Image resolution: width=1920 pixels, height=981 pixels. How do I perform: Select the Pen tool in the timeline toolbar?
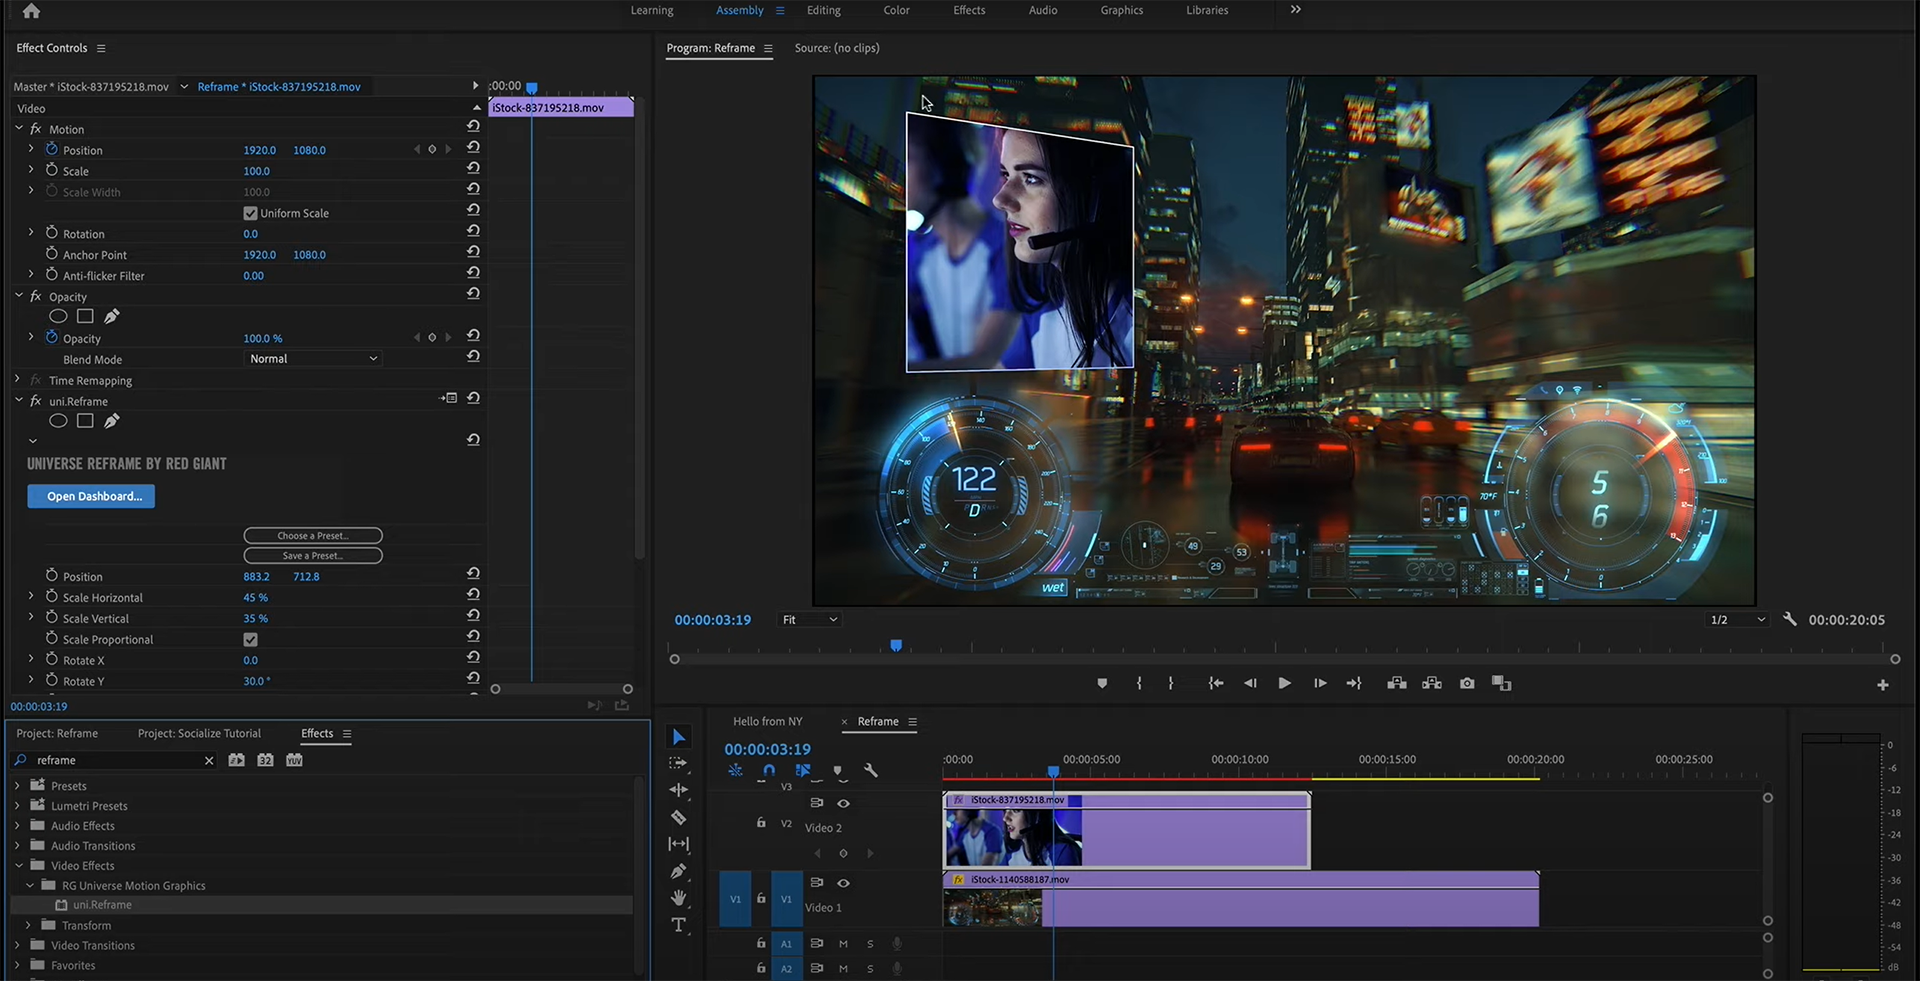679,871
